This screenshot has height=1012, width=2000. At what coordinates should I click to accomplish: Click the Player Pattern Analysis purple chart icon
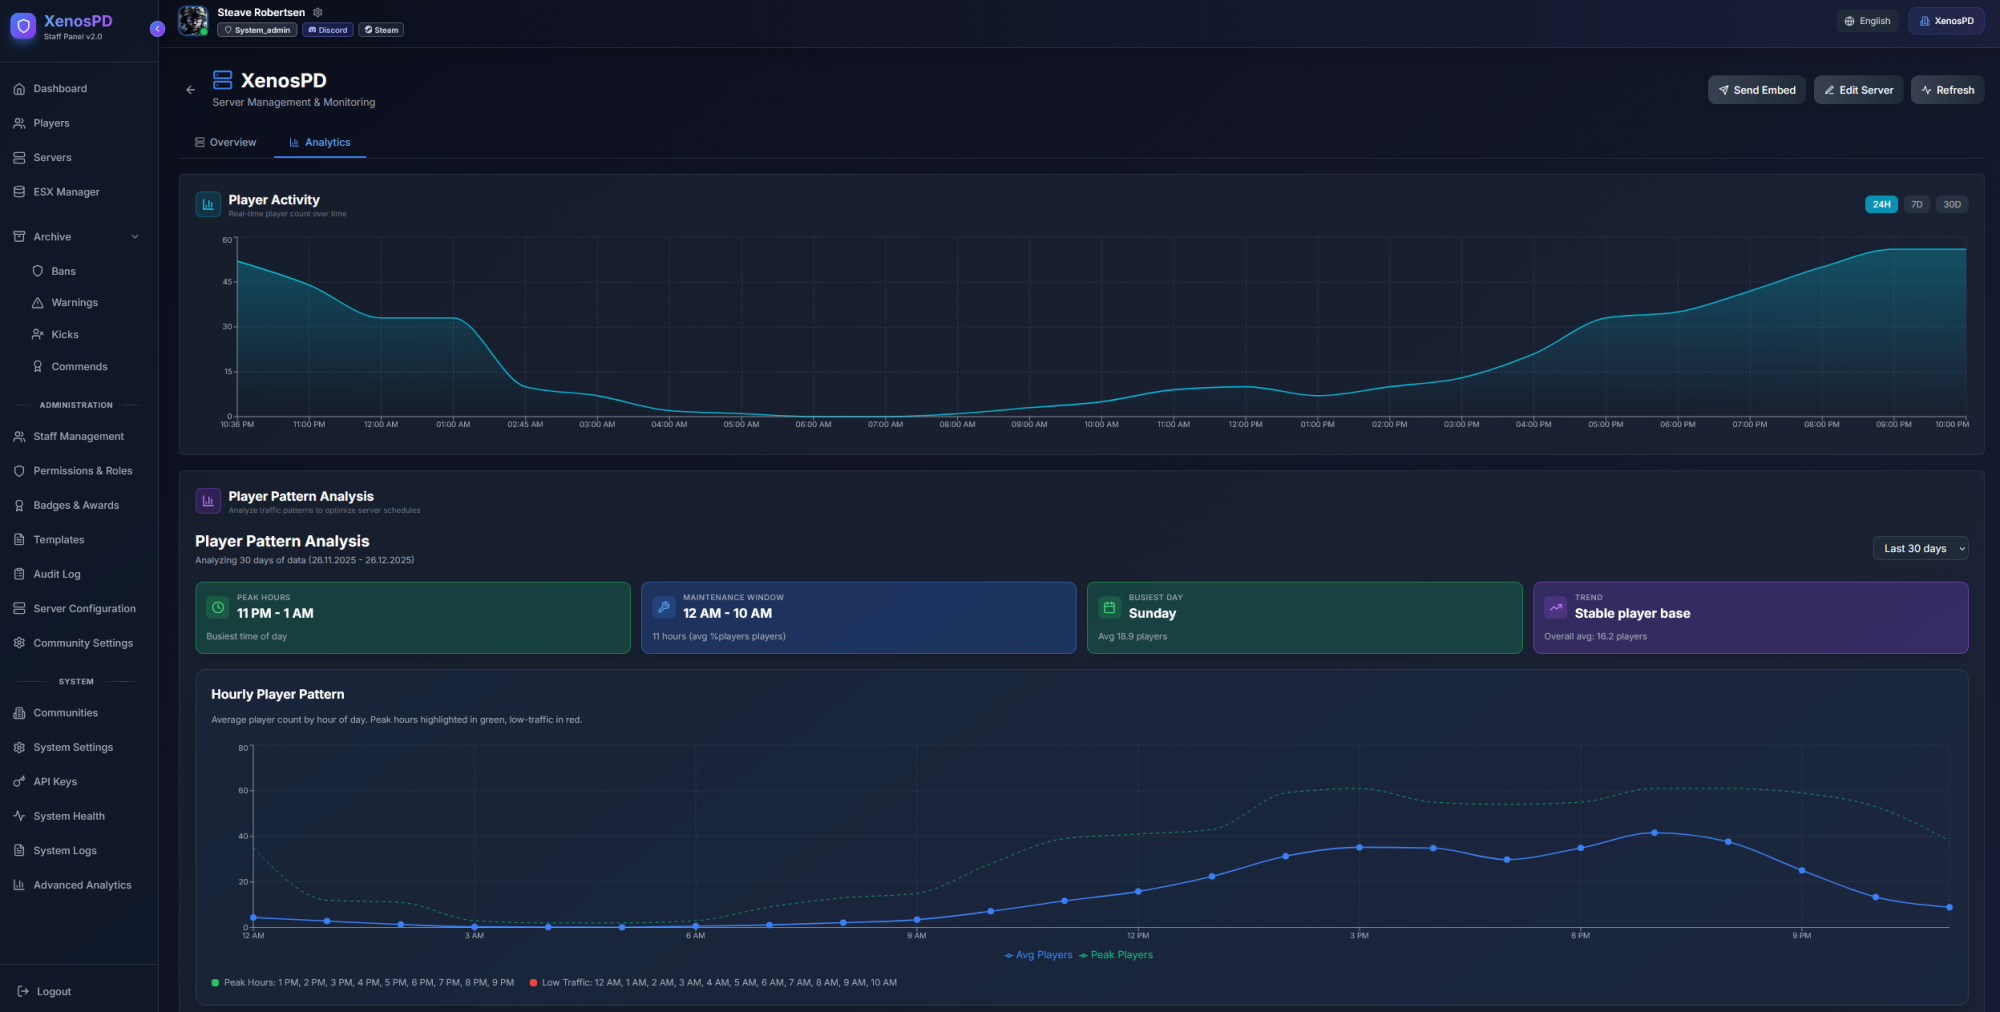pyautogui.click(x=208, y=501)
